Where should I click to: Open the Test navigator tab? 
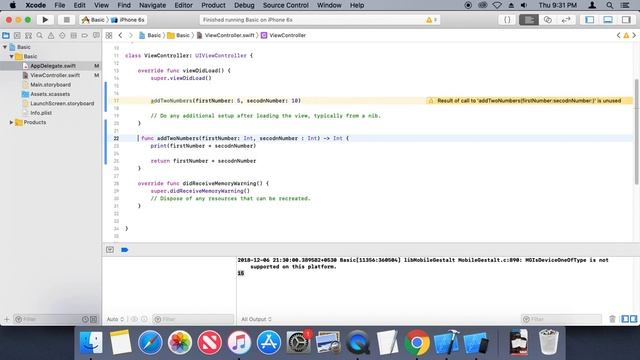tap(62, 36)
